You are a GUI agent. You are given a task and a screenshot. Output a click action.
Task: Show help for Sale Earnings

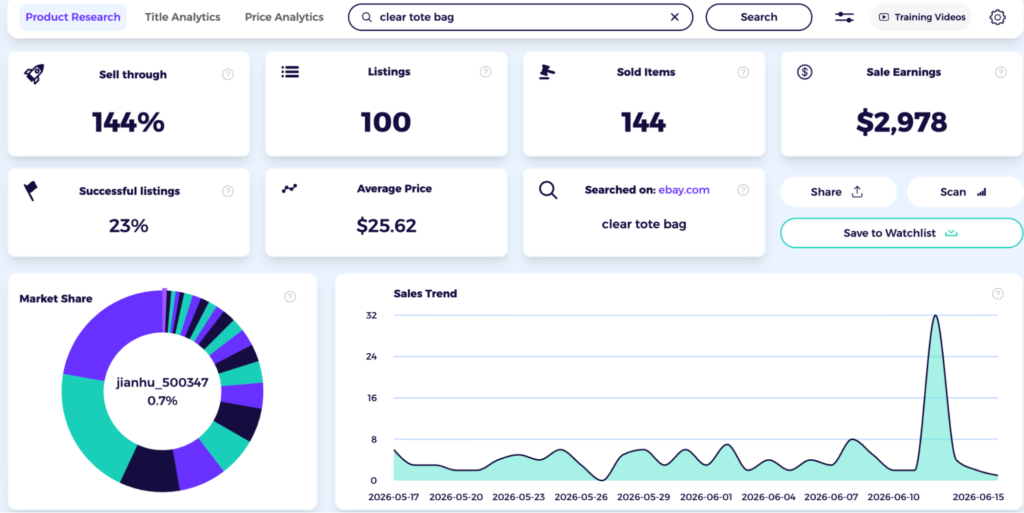(1000, 72)
